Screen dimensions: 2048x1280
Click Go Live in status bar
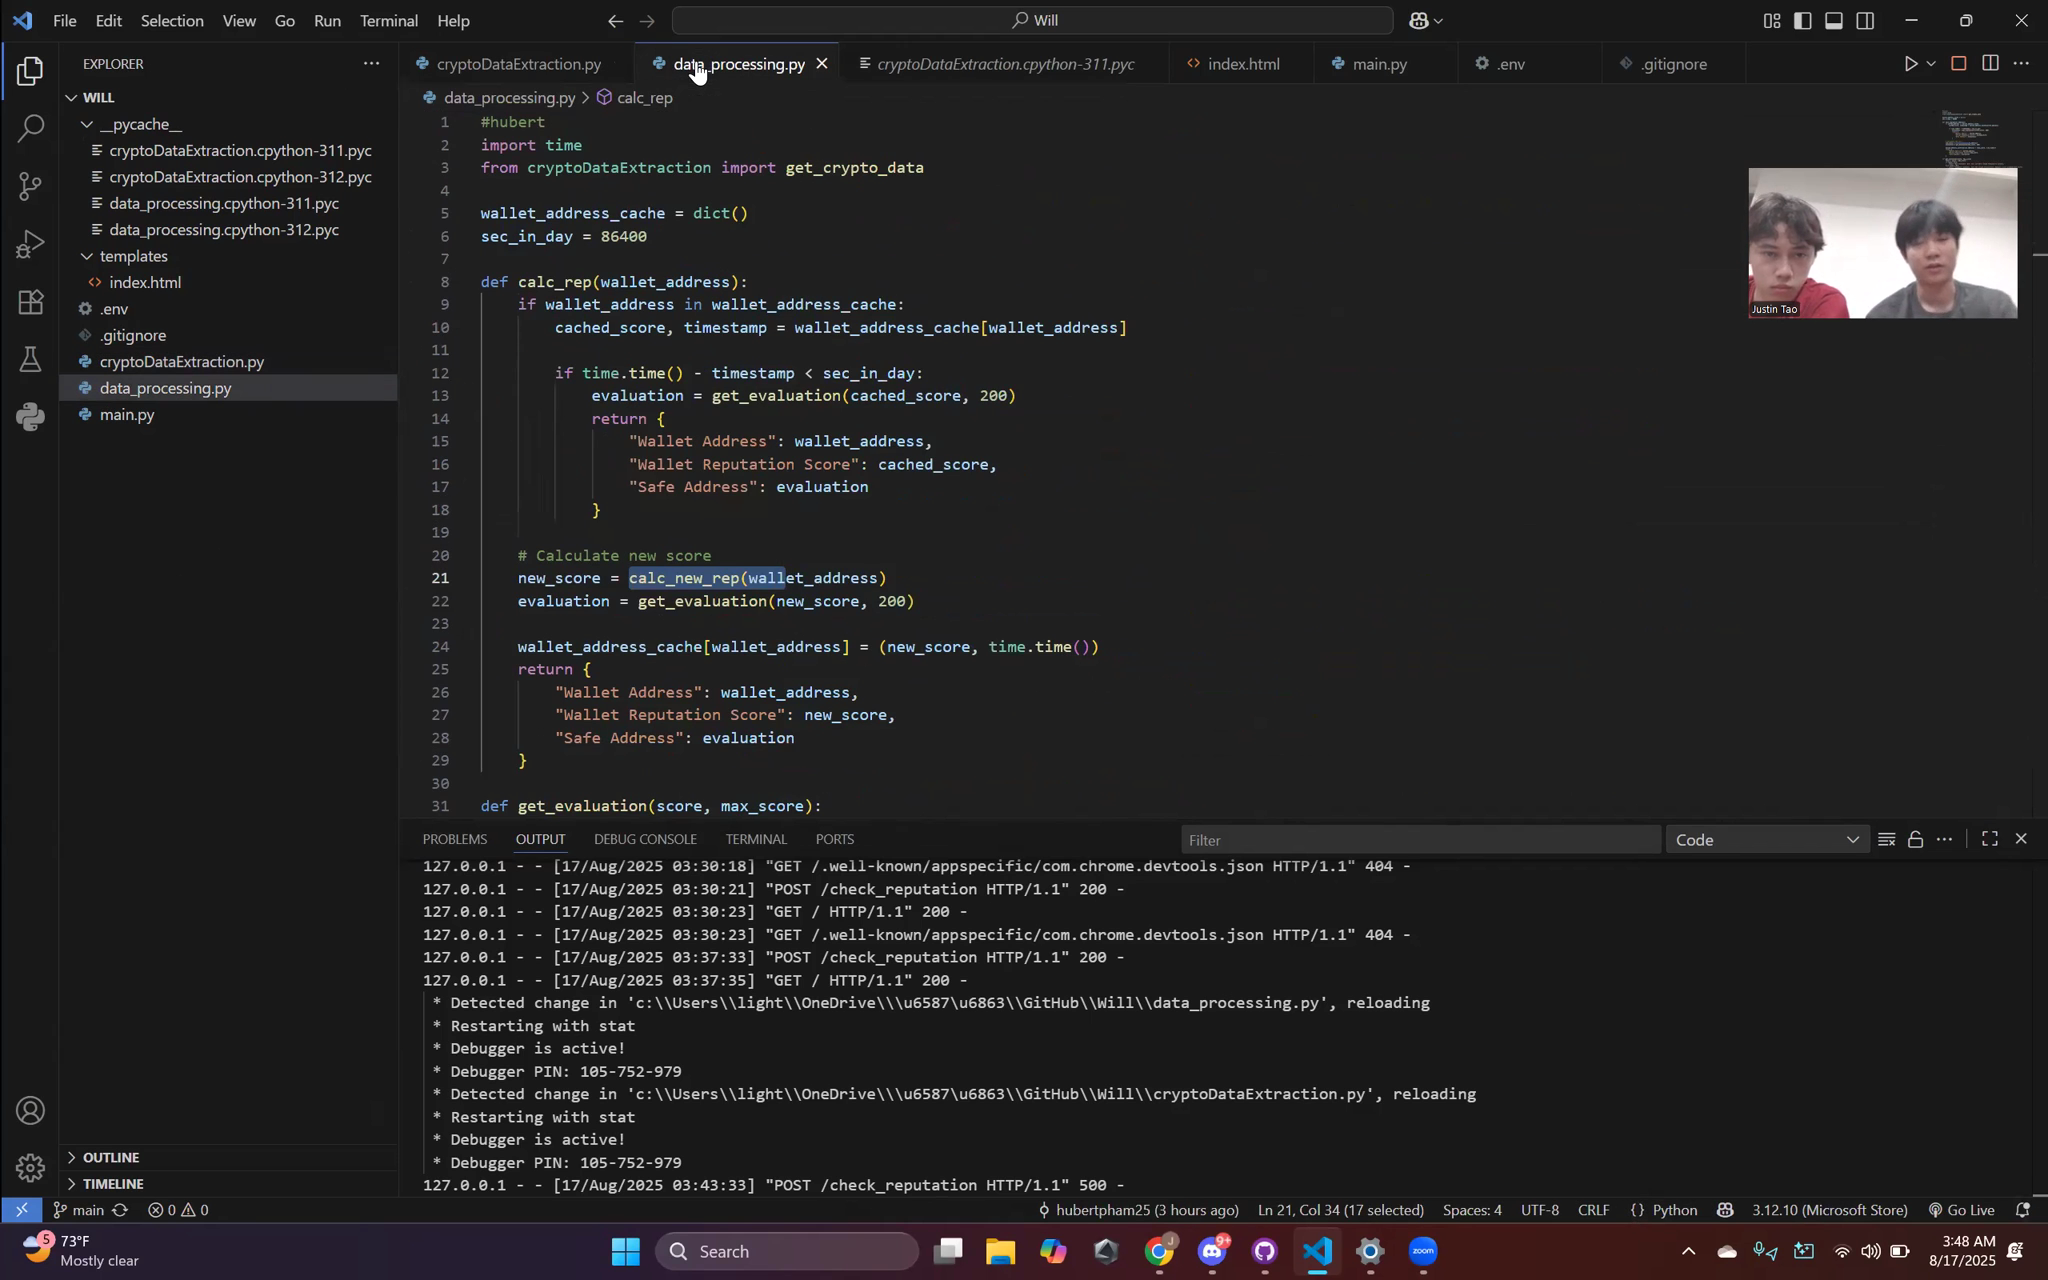1960,1210
